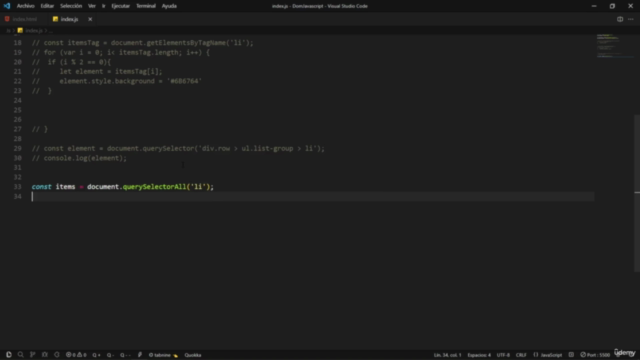
Task: Change indentation via Espacios: 4
Action: point(479,355)
